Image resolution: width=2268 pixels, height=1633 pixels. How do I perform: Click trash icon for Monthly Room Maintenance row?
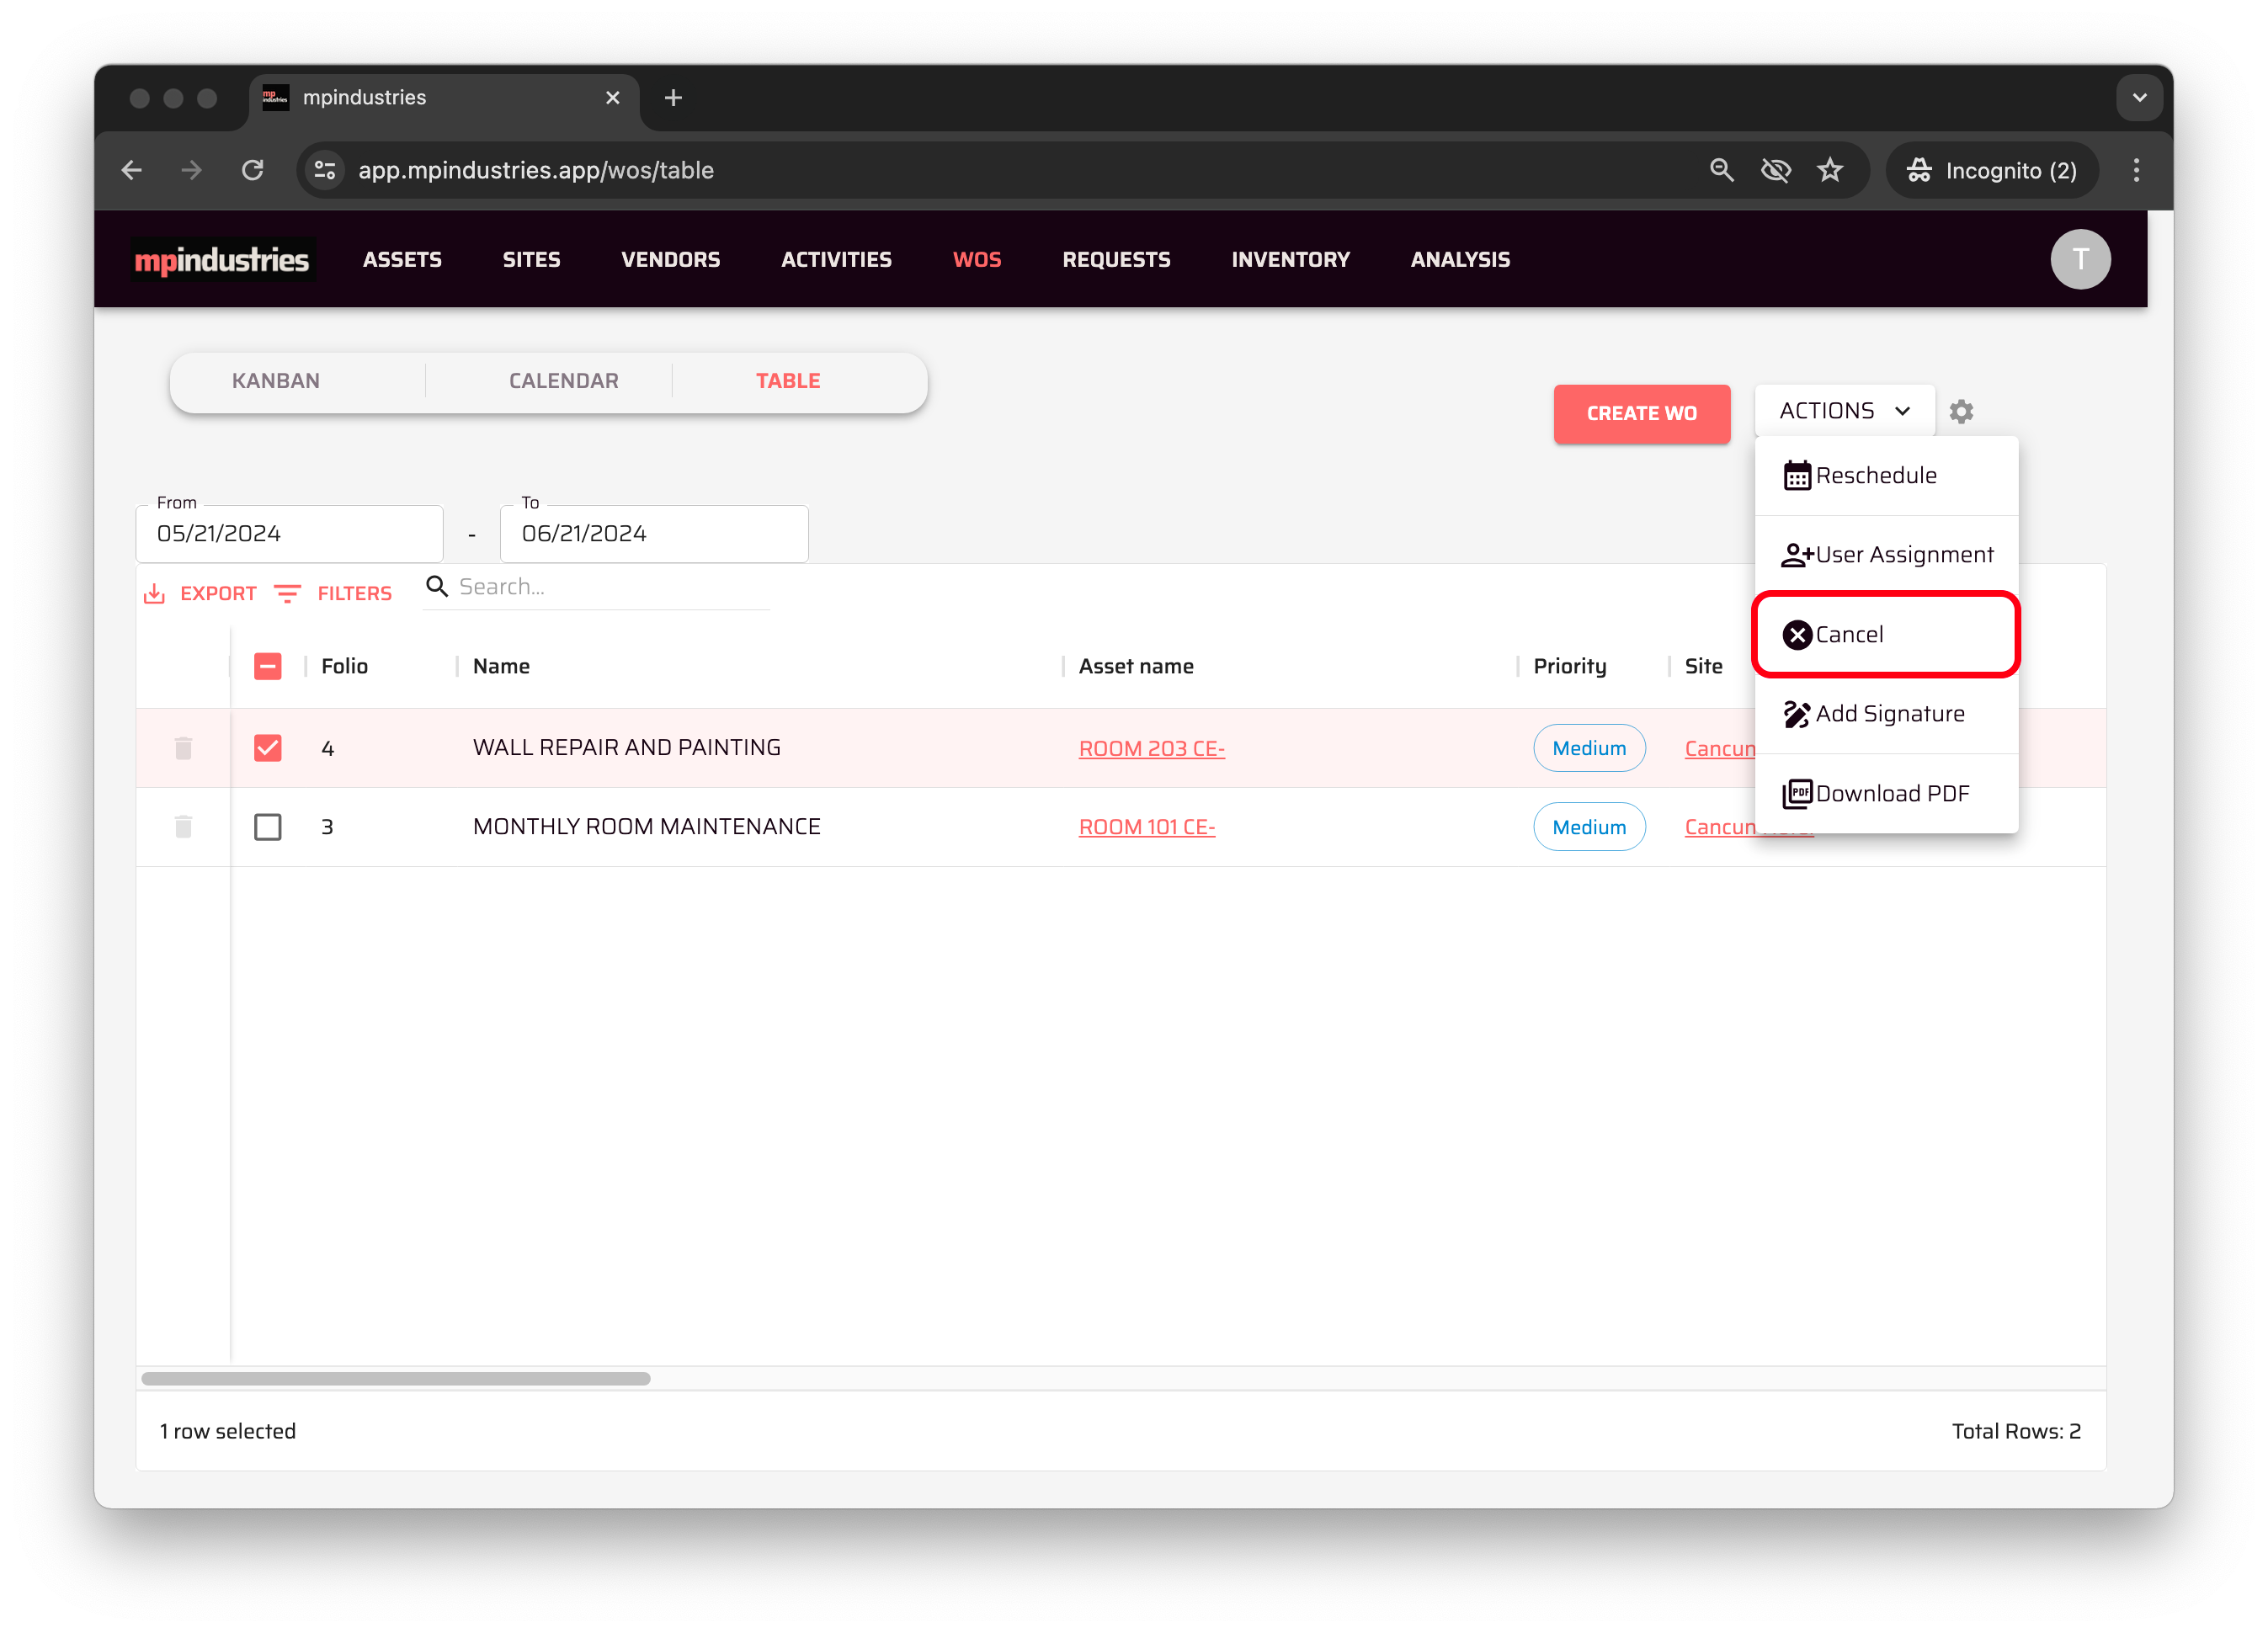[183, 827]
